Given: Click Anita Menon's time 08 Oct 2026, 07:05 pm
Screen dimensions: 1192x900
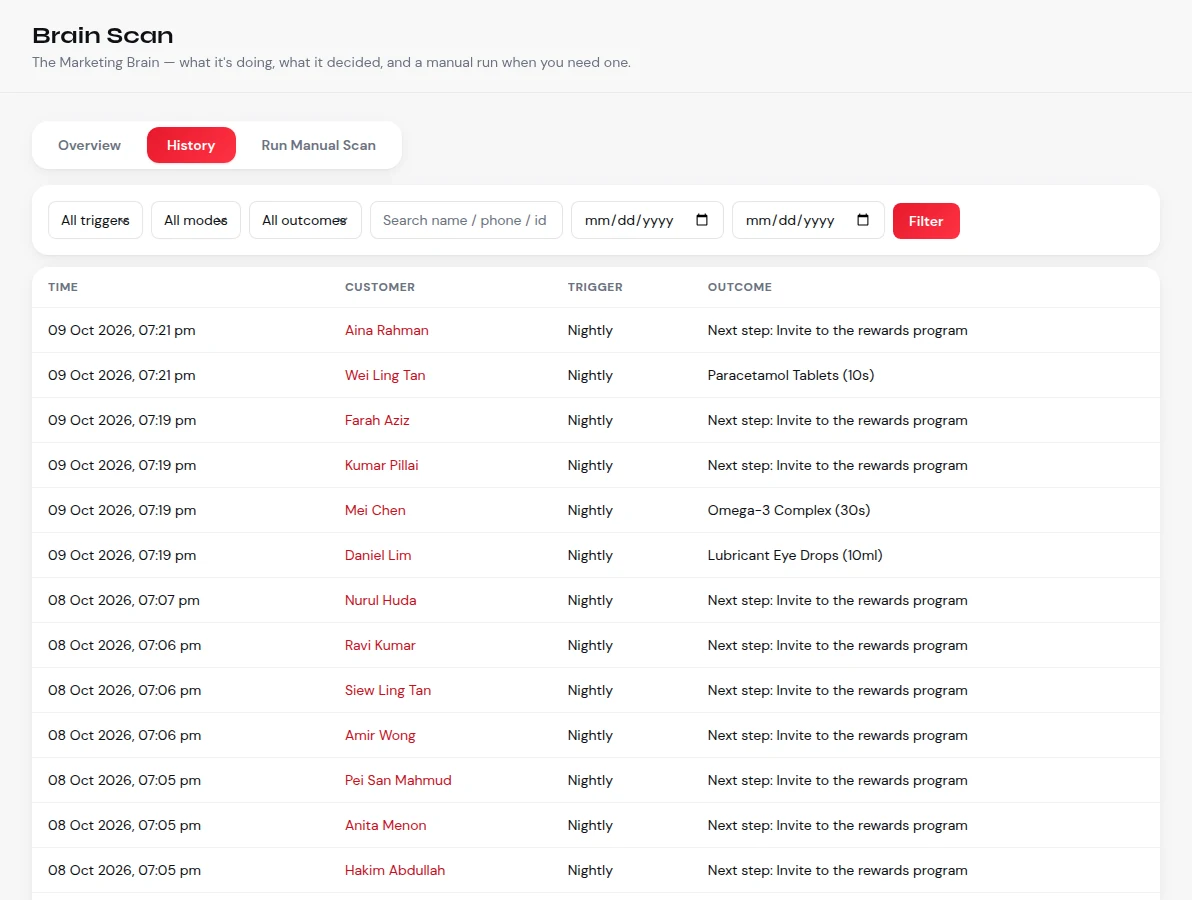Looking at the screenshot, I should point(125,825).
